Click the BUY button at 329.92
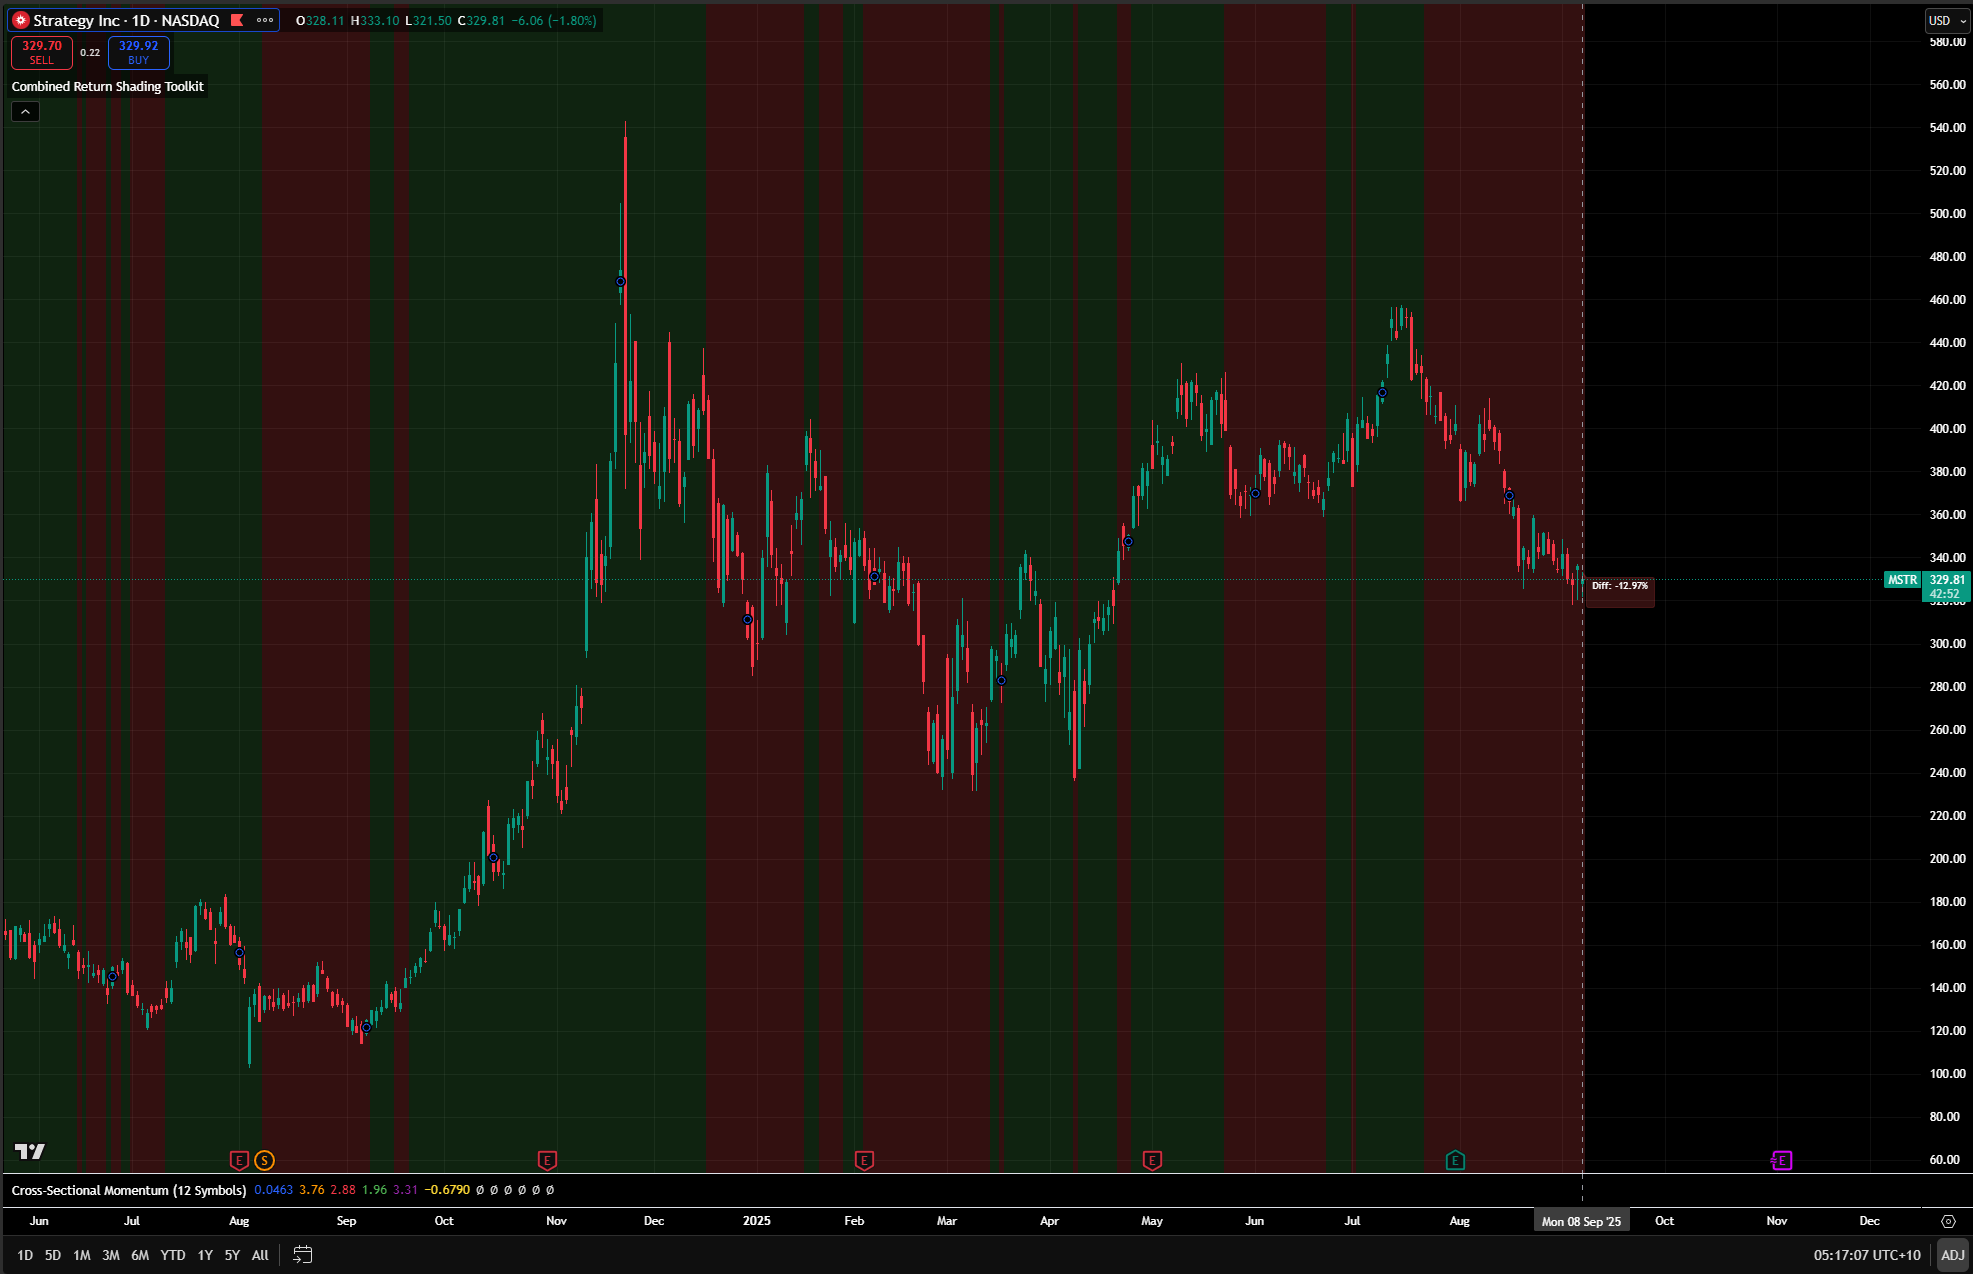Image resolution: width=1973 pixels, height=1274 pixels. [x=137, y=52]
